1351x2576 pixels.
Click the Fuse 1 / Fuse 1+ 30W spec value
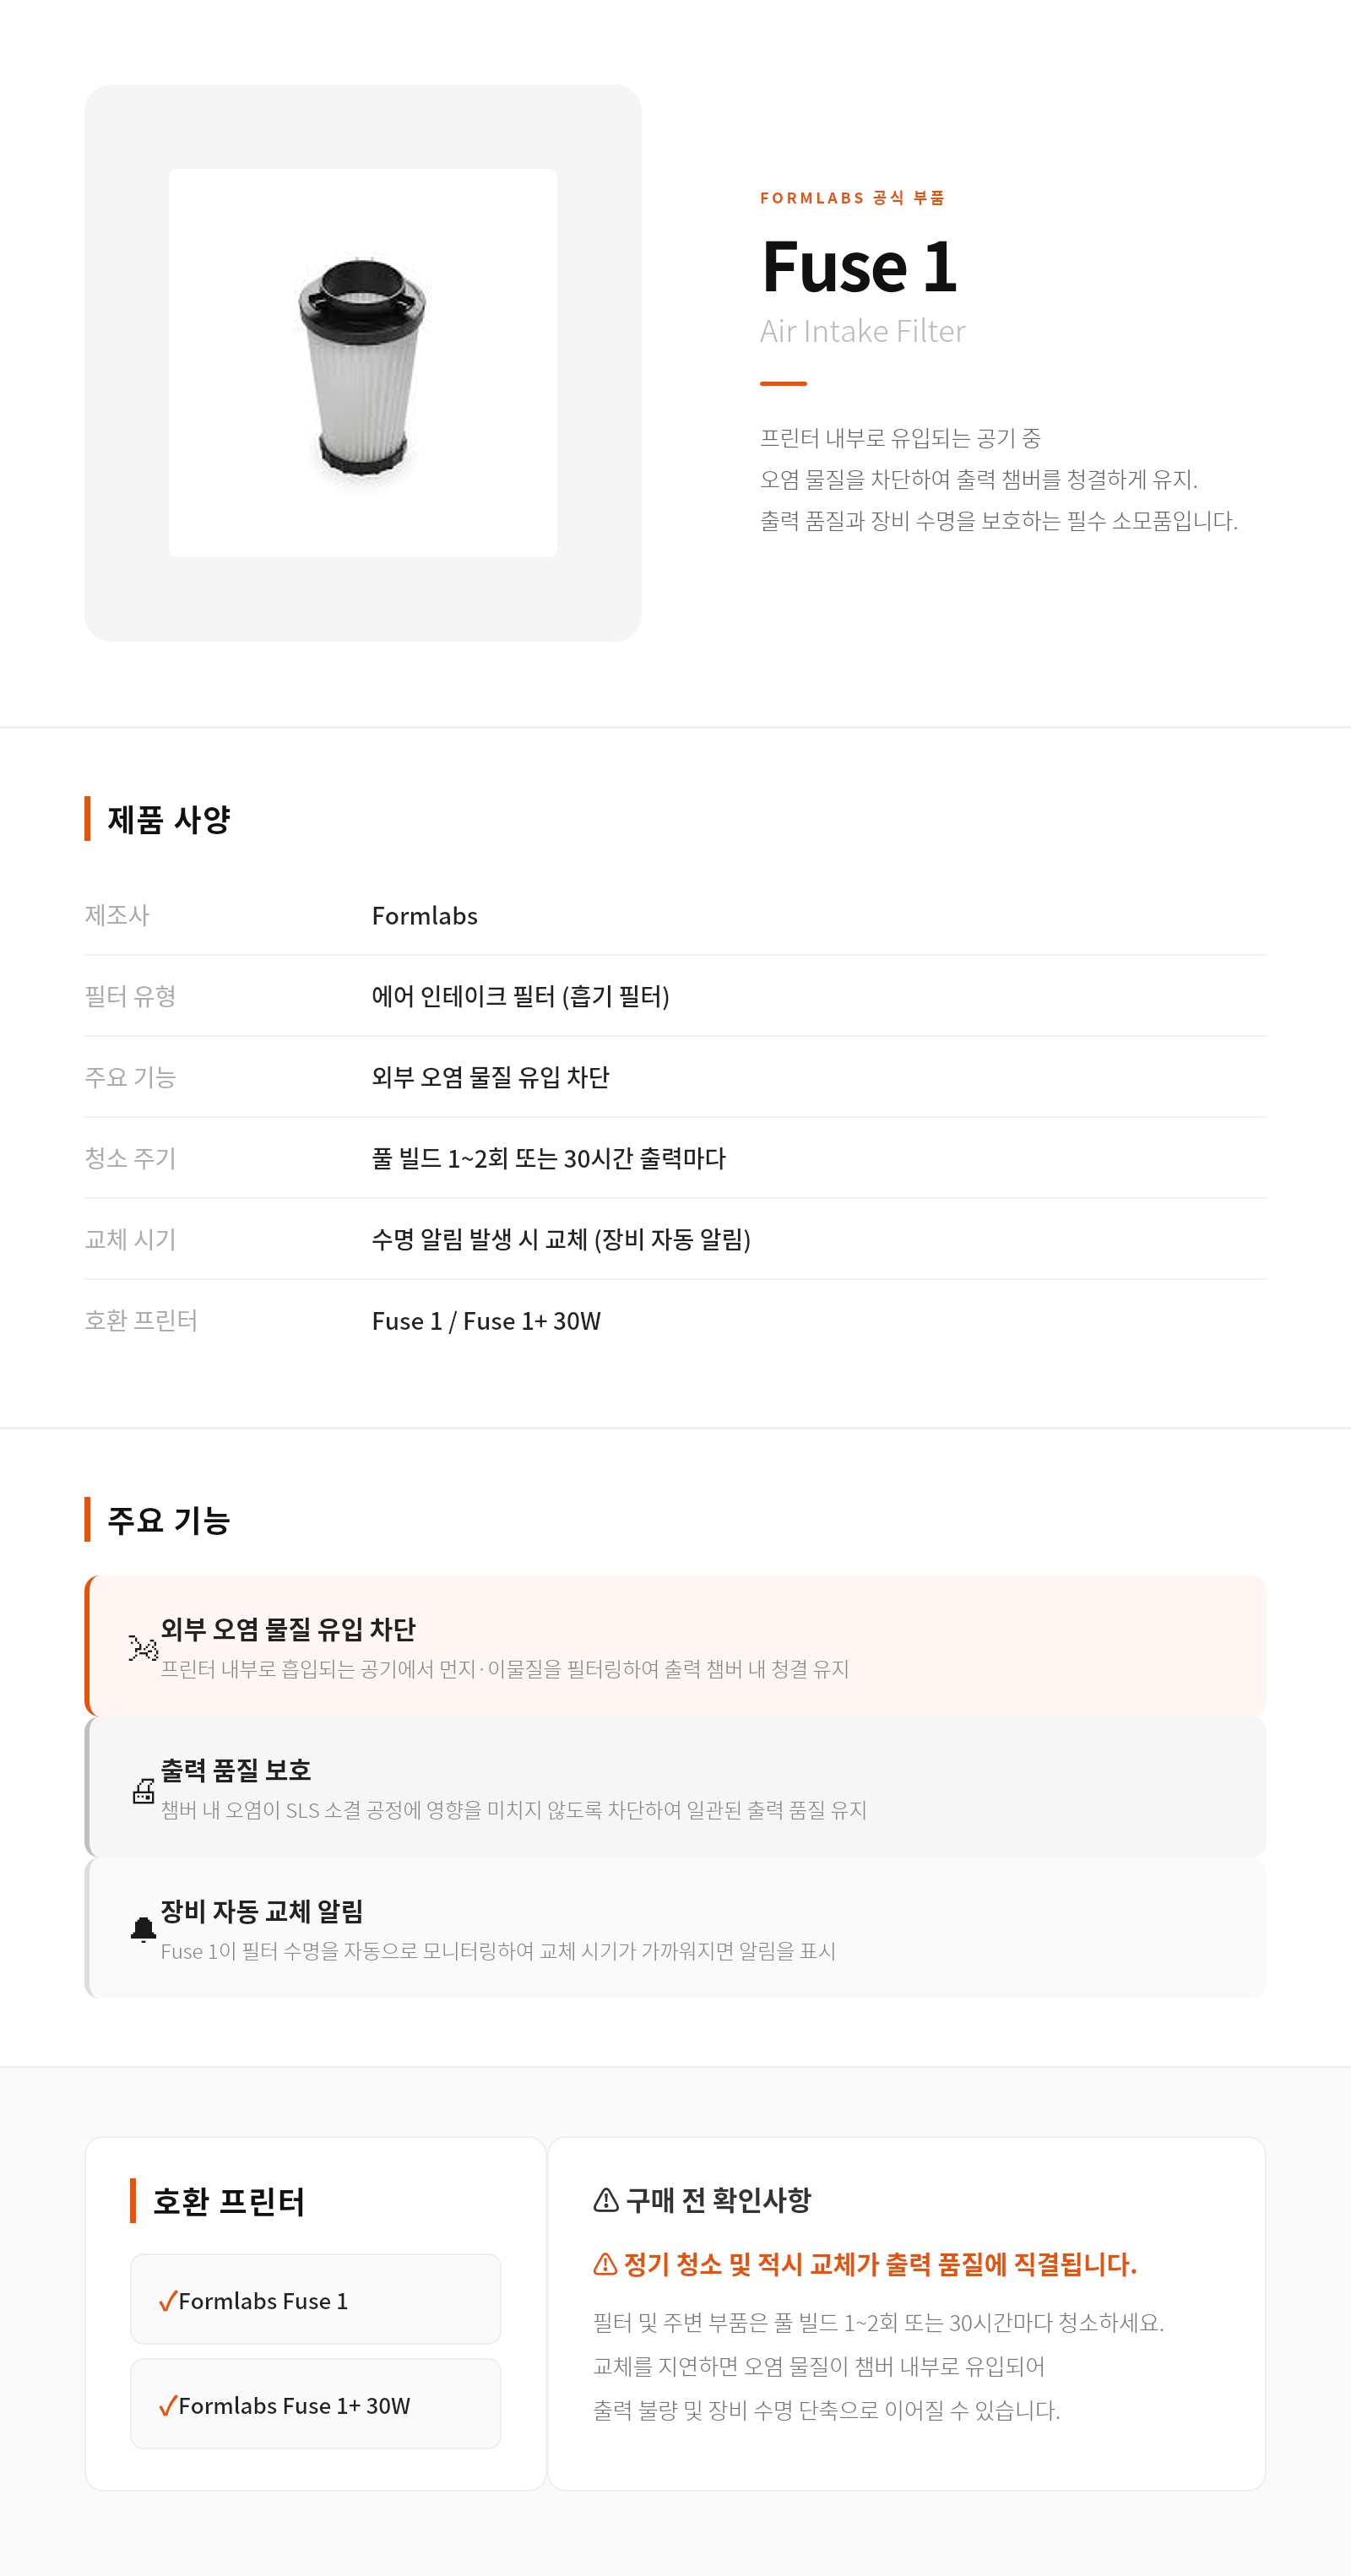(486, 1321)
